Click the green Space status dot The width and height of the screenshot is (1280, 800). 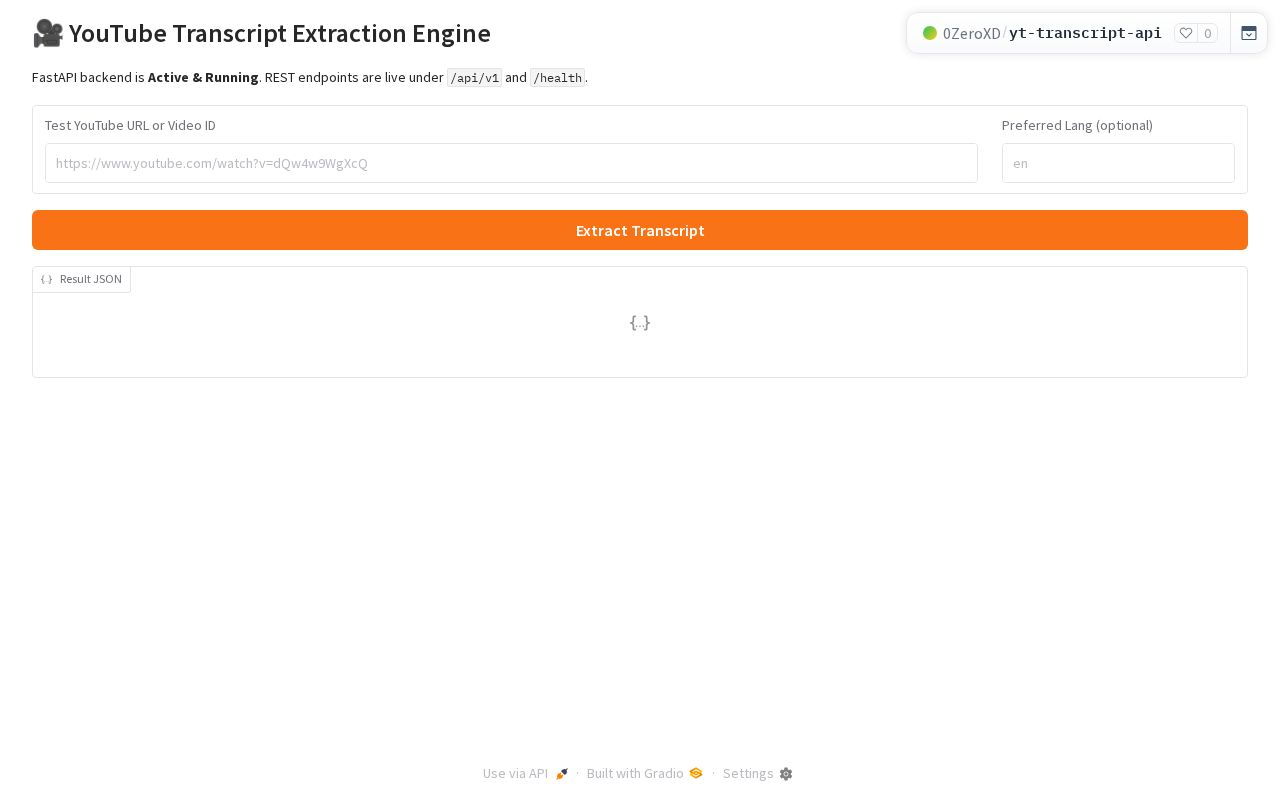tap(930, 33)
